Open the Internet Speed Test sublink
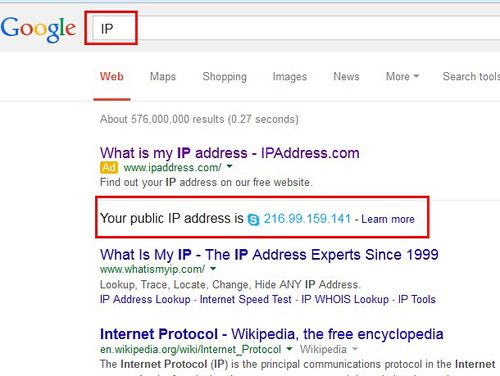500x376 pixels. [x=245, y=299]
